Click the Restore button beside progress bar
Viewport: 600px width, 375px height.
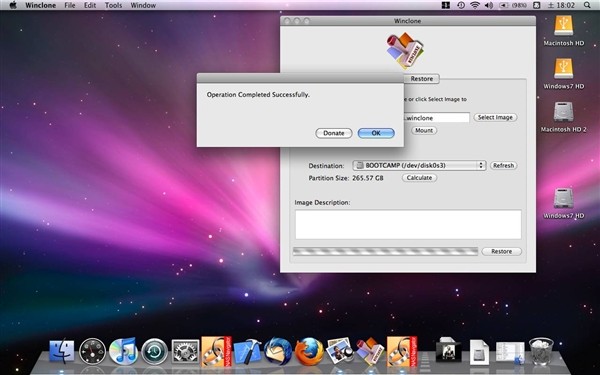coord(501,251)
